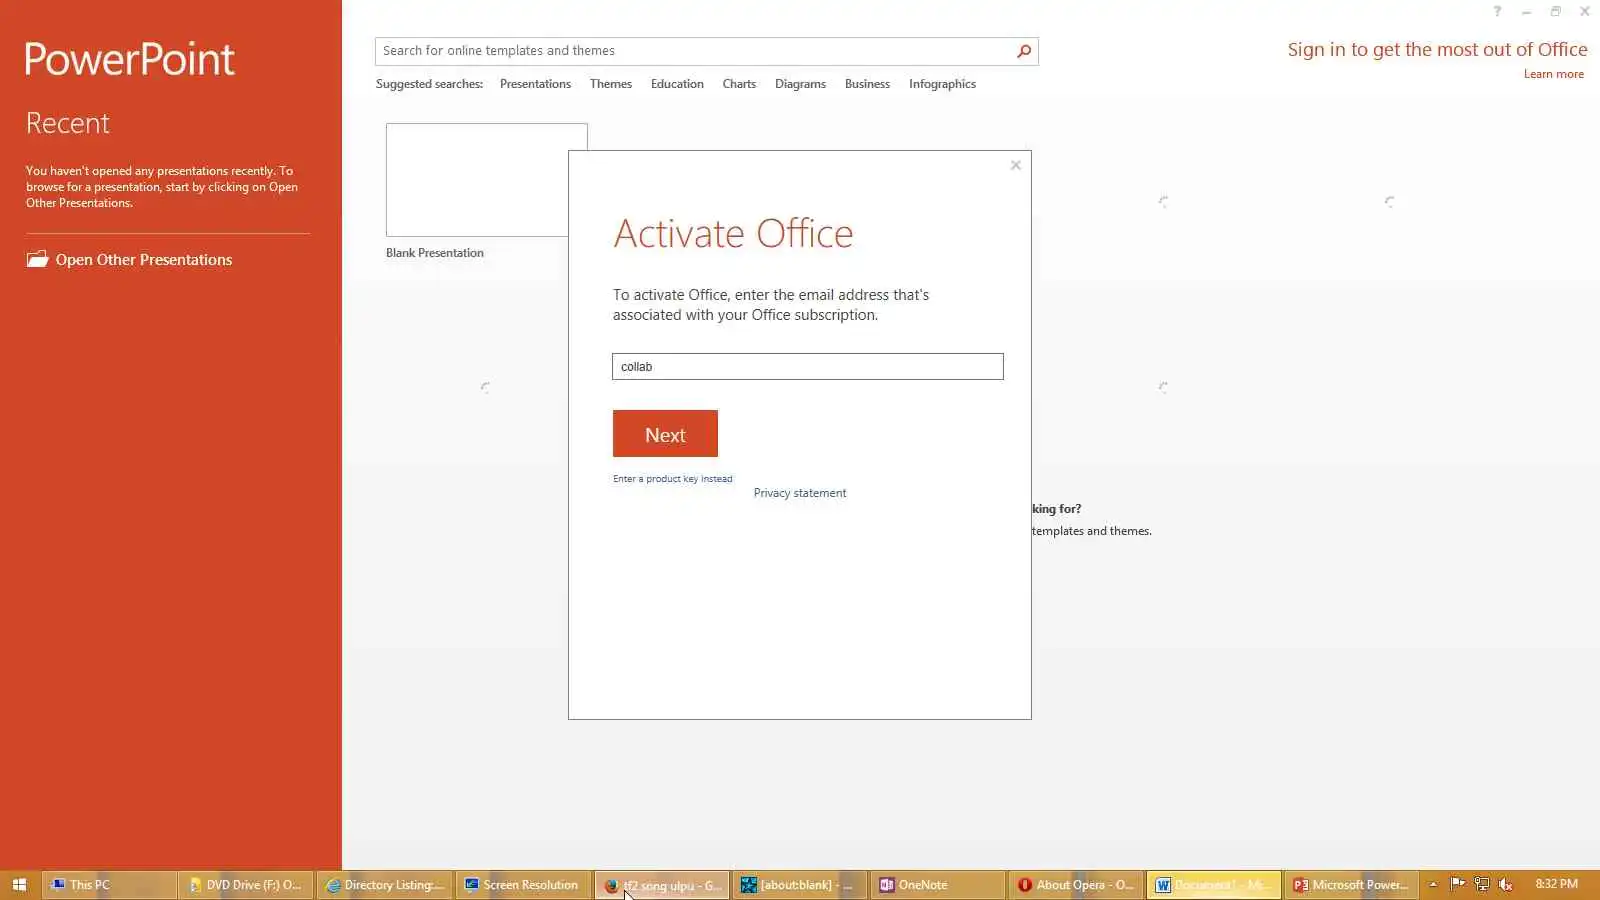Select Charts suggested search
This screenshot has height=900, width=1600.
tap(739, 84)
